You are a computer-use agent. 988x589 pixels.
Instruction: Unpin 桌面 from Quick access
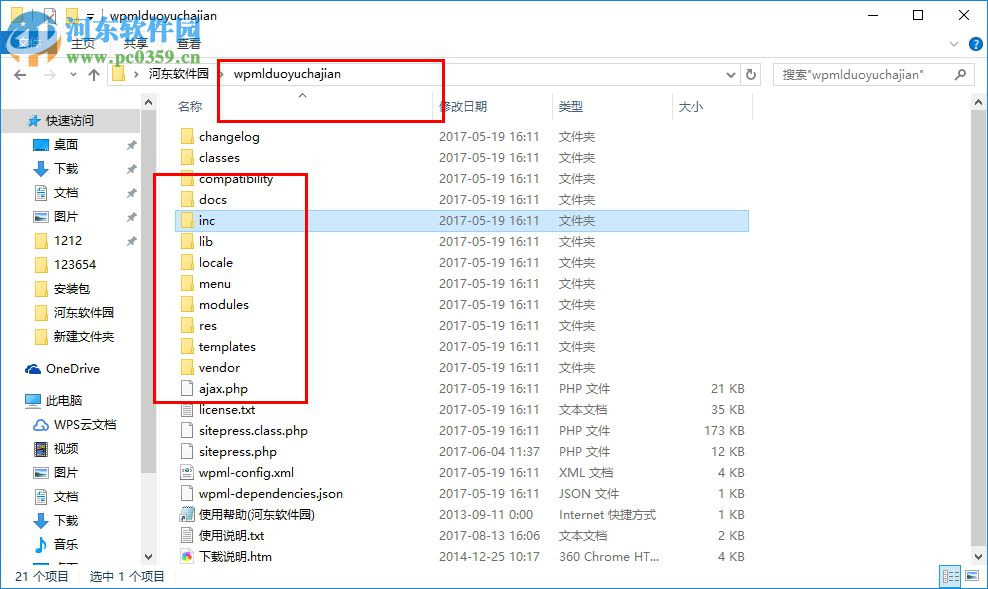click(x=129, y=145)
